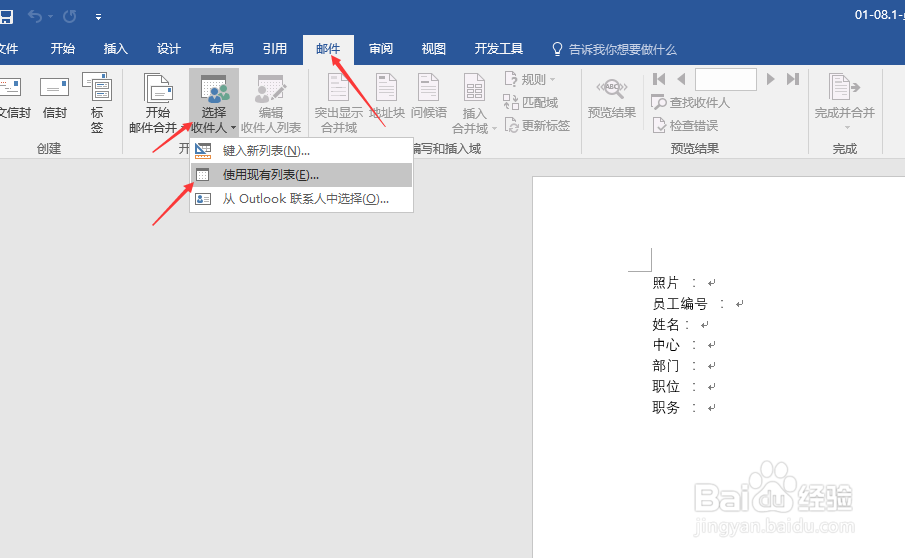Open the 插入 ribbon tab
This screenshot has height=558, width=905.
tap(115, 49)
